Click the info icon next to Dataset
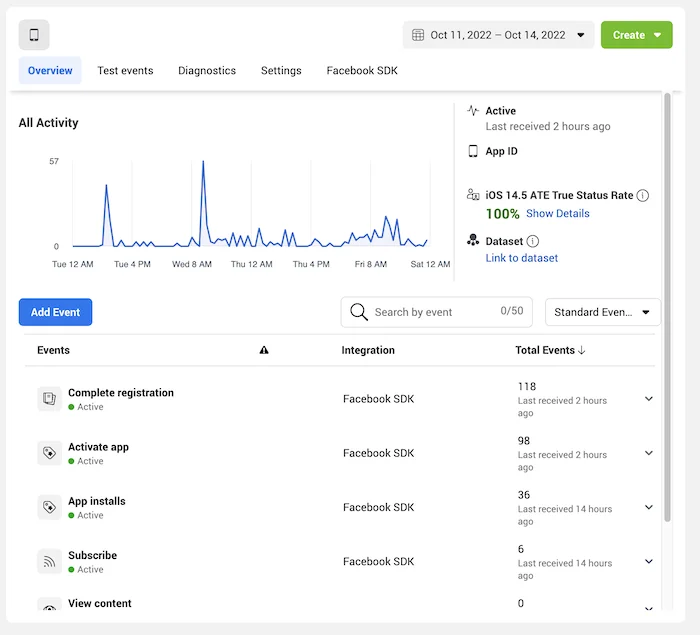 [533, 241]
